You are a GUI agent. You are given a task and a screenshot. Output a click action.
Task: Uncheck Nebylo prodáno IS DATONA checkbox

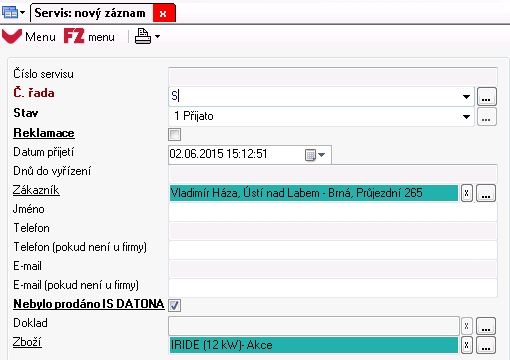[175, 305]
